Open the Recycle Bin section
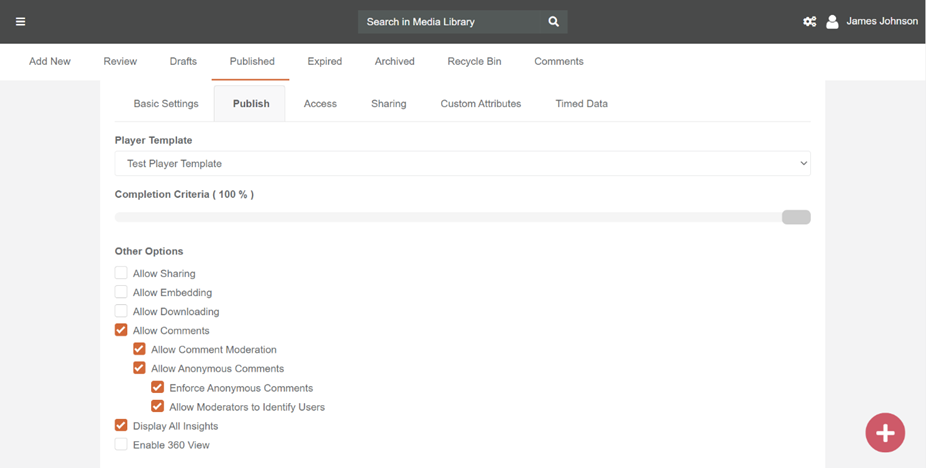The width and height of the screenshot is (926, 468). tap(474, 61)
